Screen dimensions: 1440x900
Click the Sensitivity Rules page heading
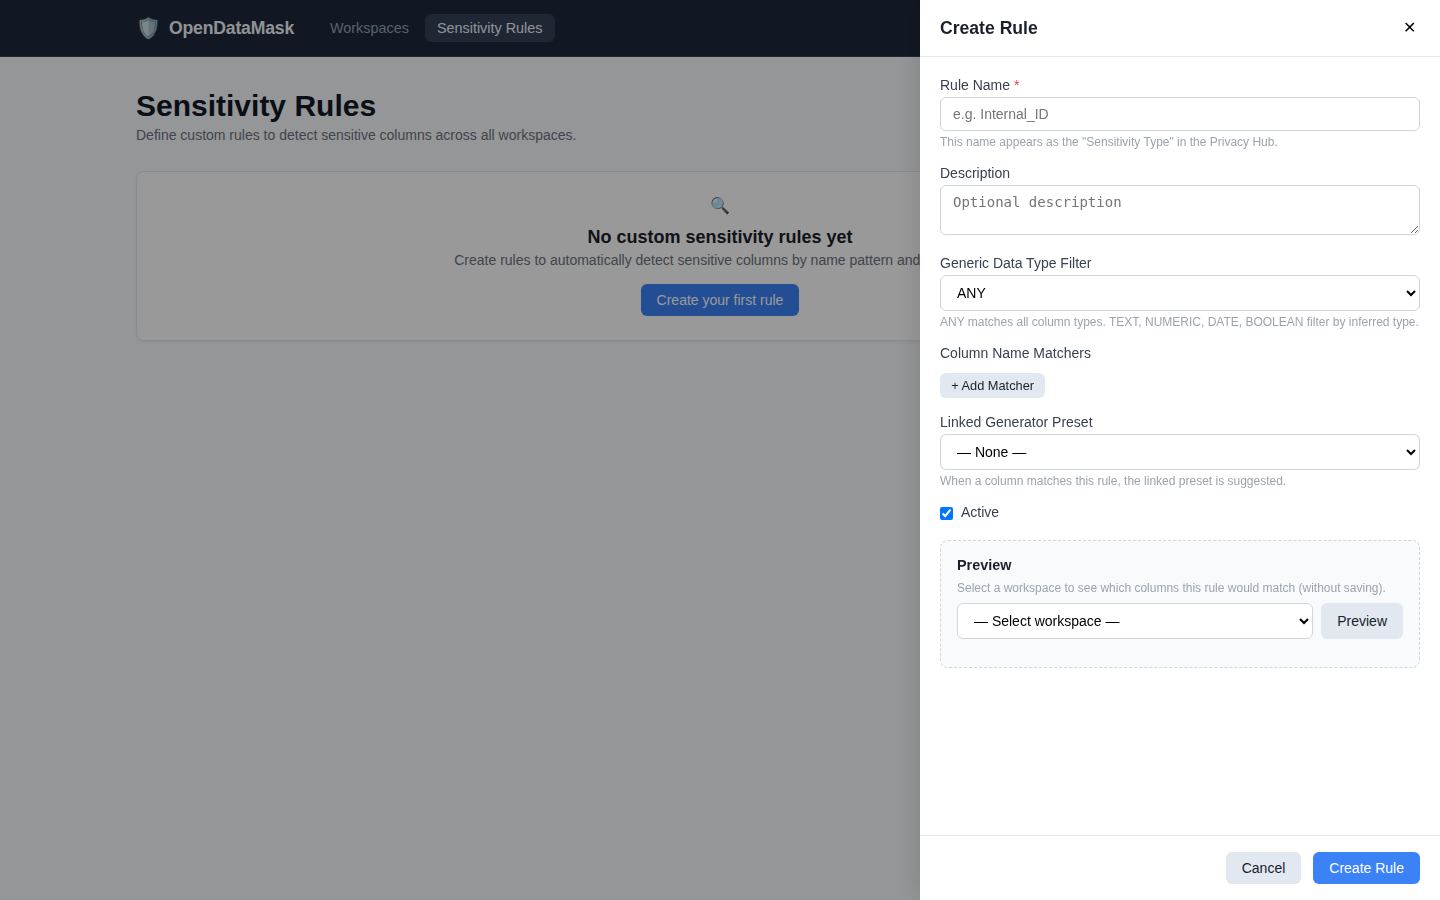[256, 106]
